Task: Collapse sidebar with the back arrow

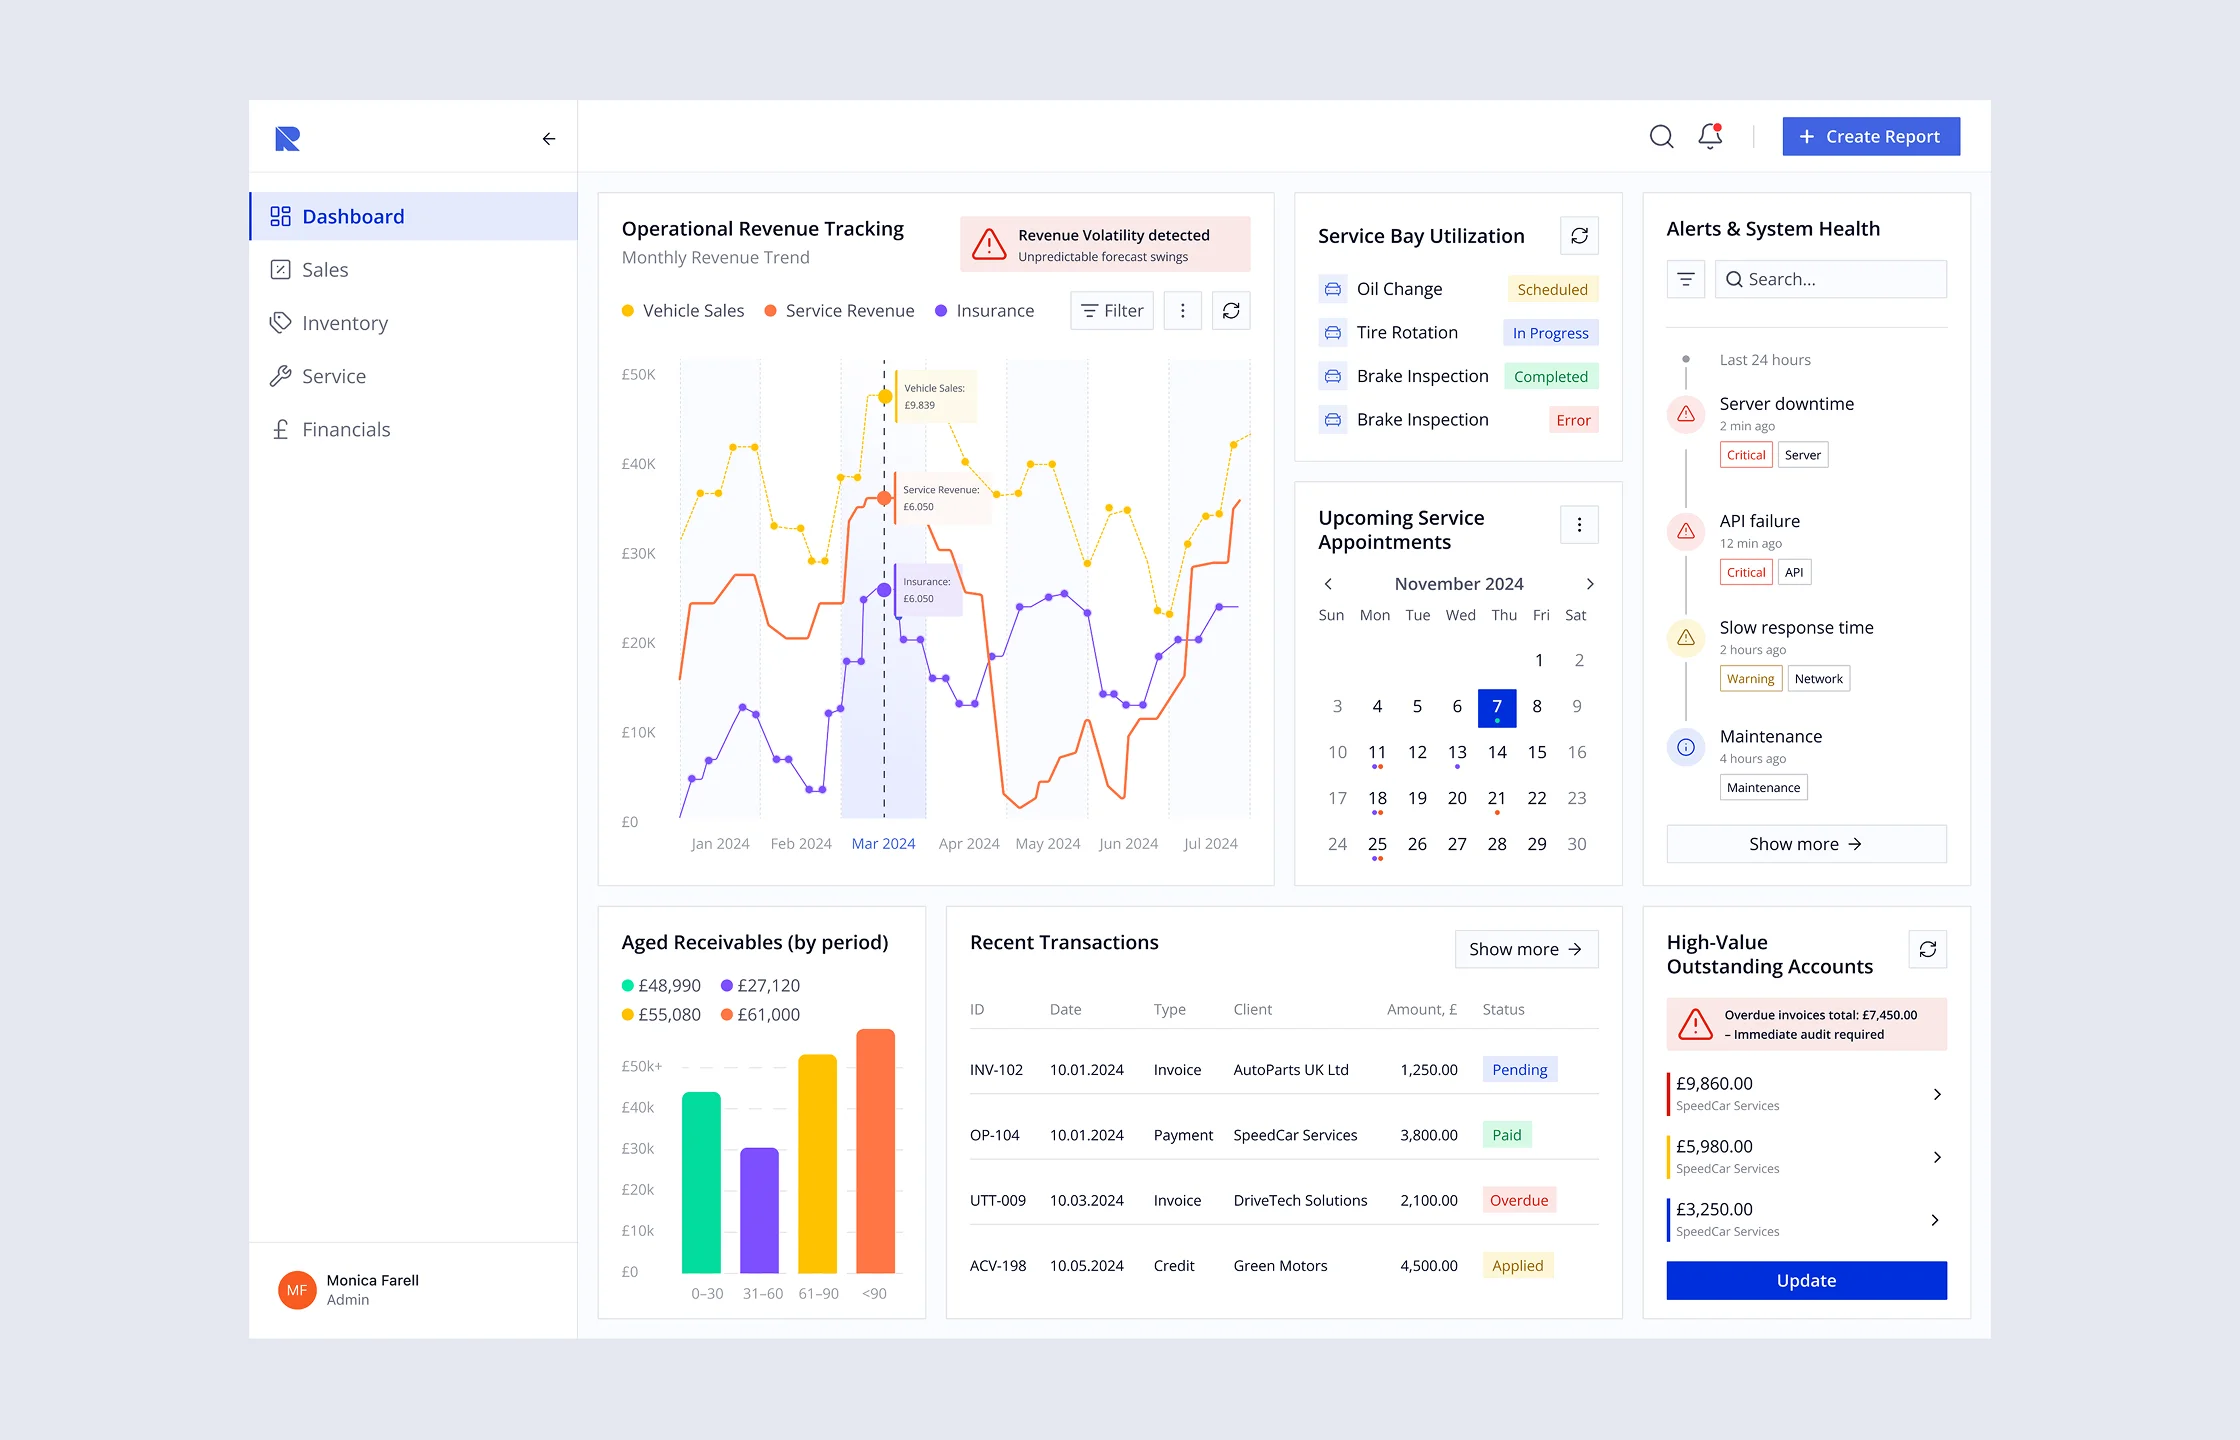Action: (548, 139)
